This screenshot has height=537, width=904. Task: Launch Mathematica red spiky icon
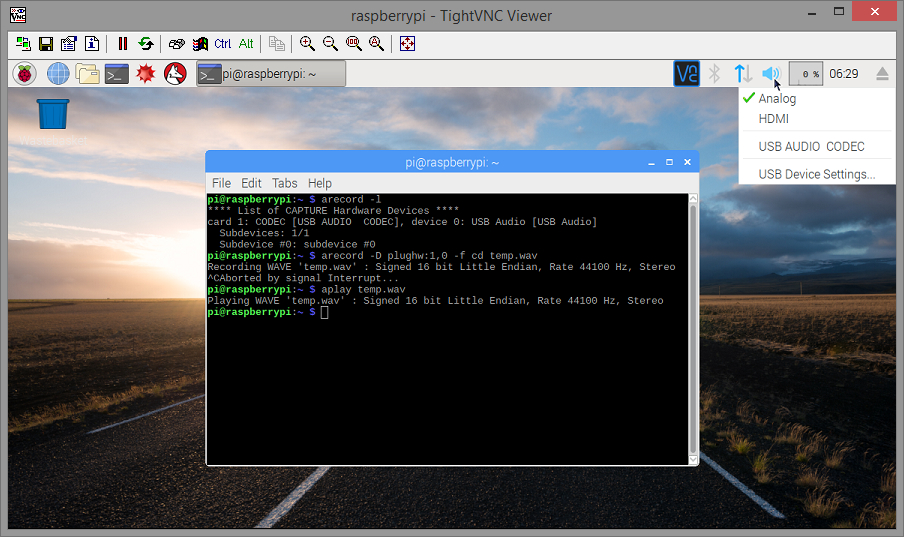[x=146, y=74]
